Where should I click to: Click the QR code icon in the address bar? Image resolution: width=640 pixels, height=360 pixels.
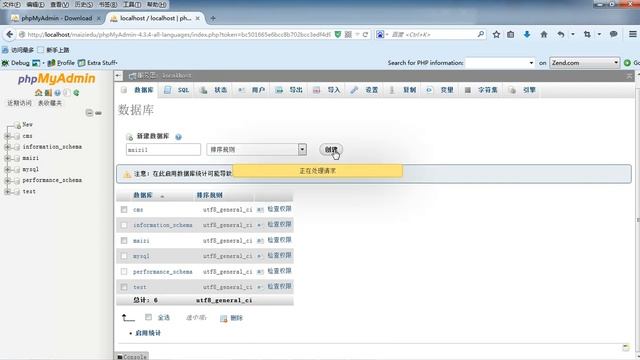tap(348, 35)
